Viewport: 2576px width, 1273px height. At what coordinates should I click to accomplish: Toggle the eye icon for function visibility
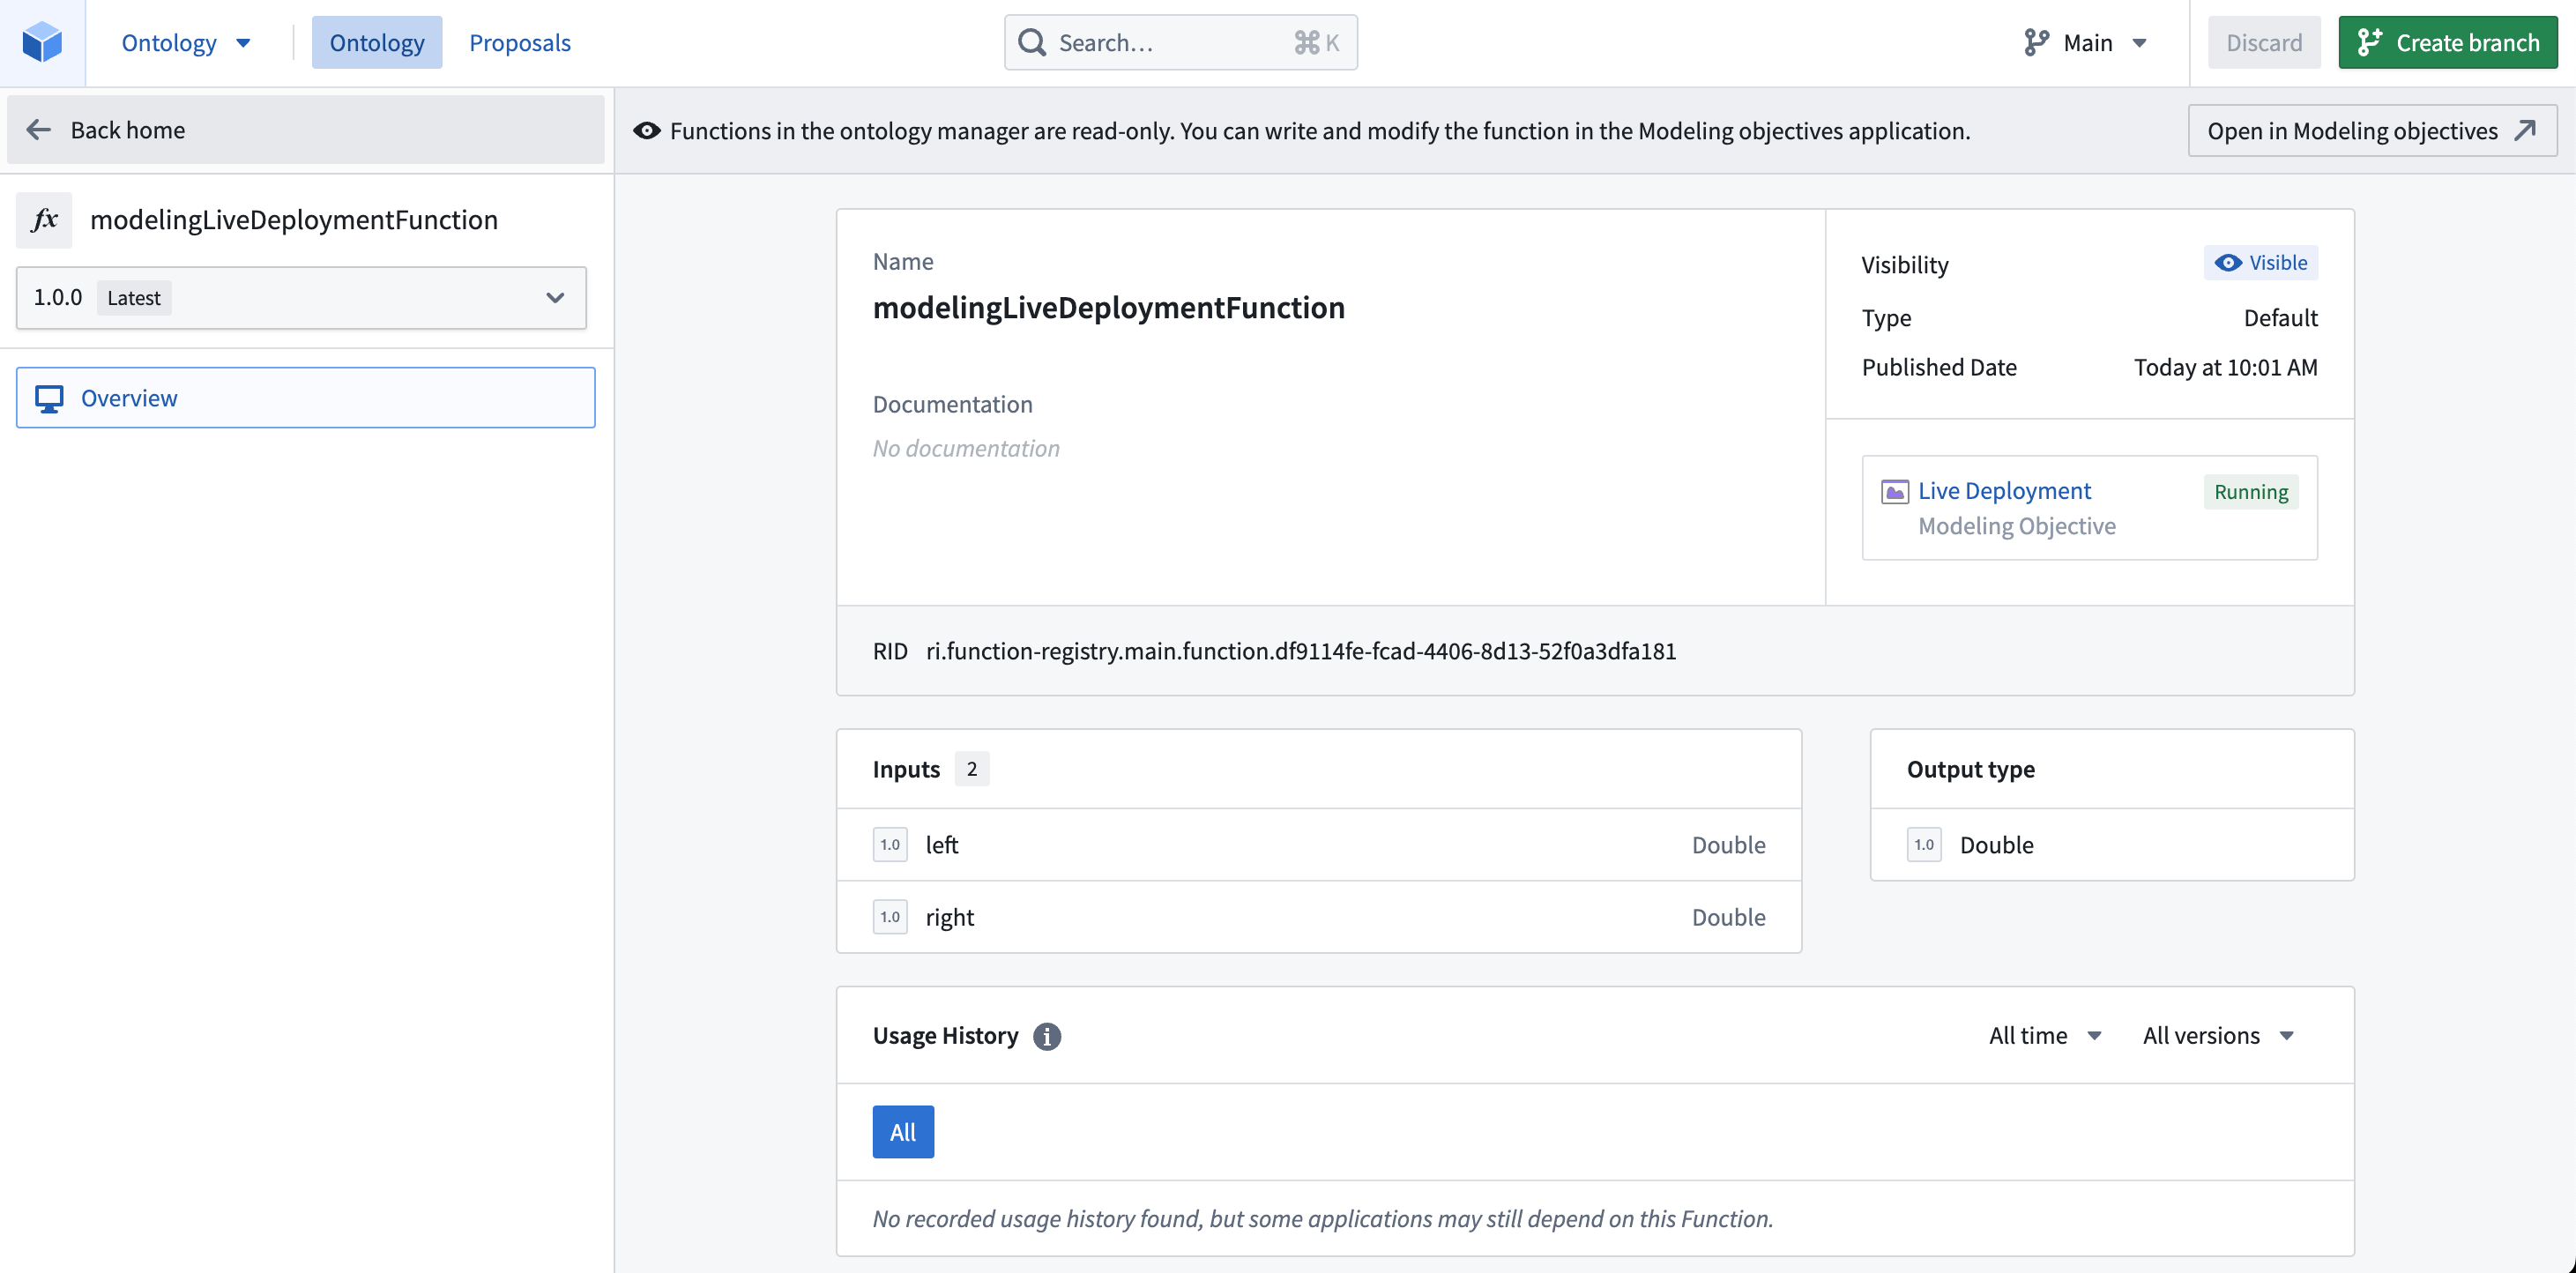pos(2228,261)
